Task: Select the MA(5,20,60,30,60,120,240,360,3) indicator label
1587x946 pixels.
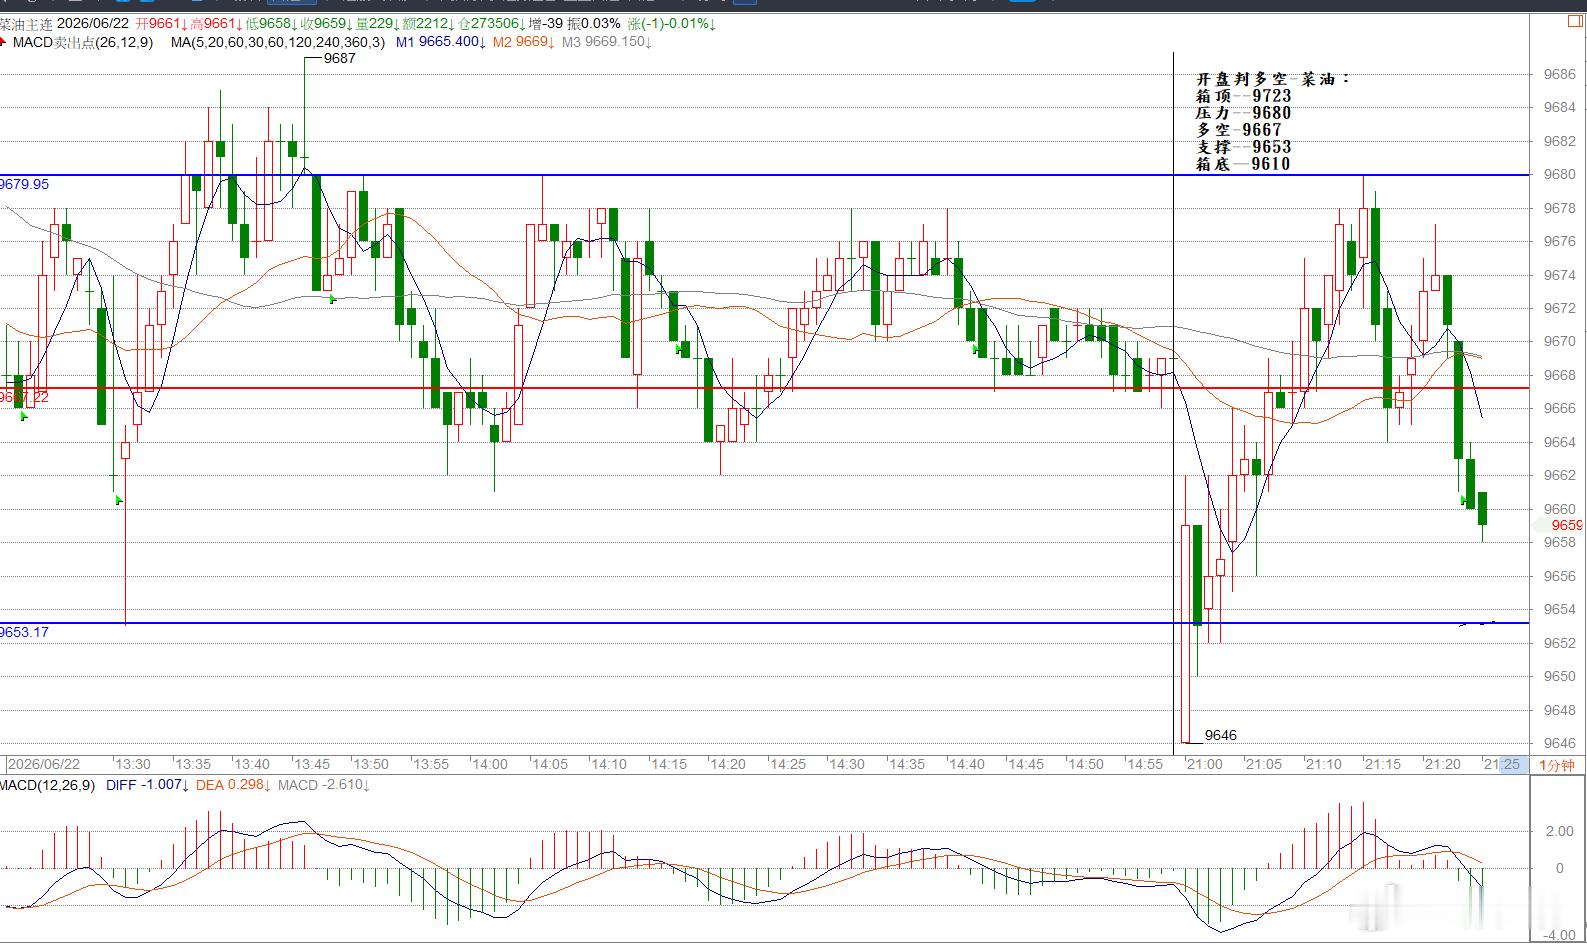Action: [277, 42]
